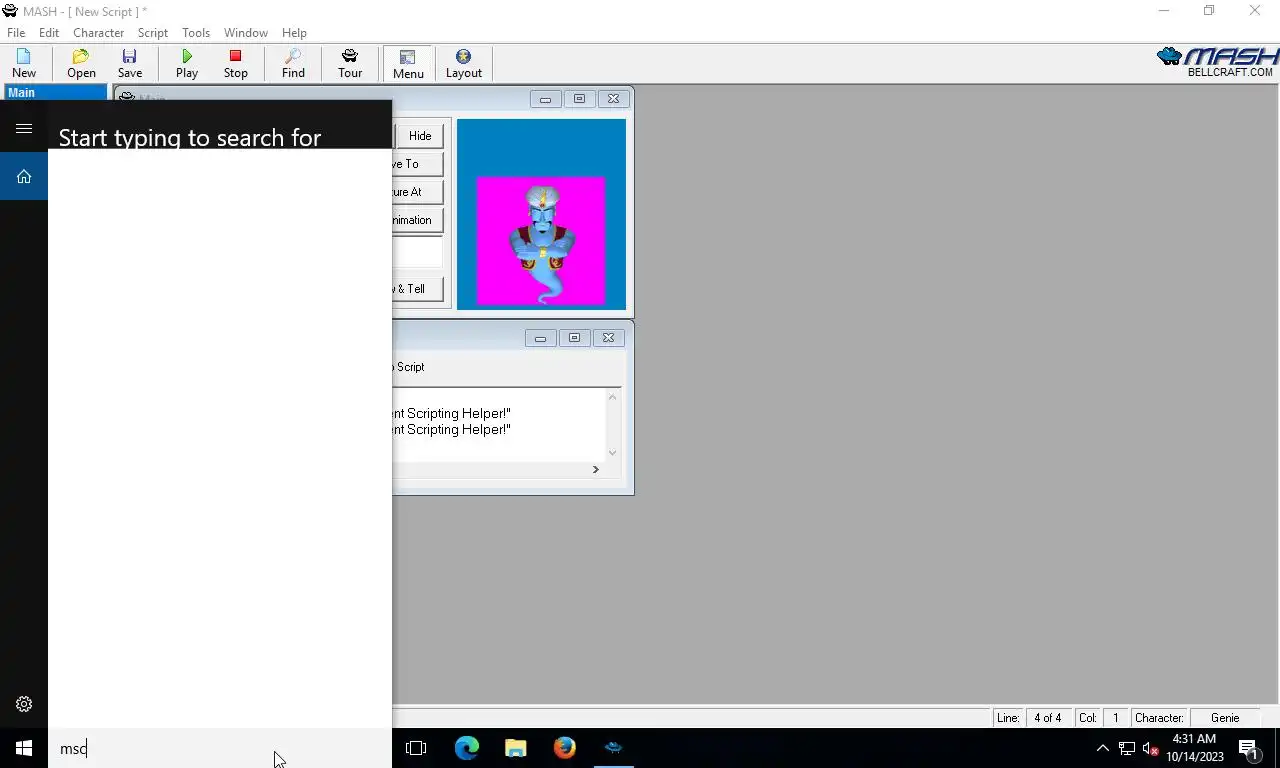1280x768 pixels.
Task: Open search settings gear icon
Action: coord(24,704)
